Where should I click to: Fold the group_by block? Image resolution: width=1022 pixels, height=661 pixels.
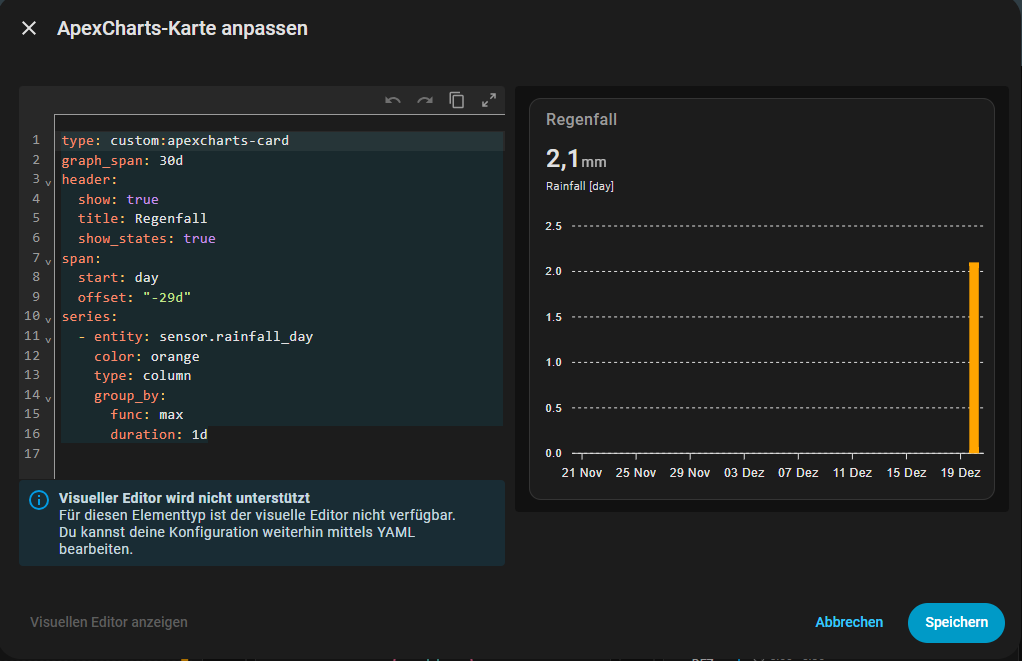(x=48, y=397)
